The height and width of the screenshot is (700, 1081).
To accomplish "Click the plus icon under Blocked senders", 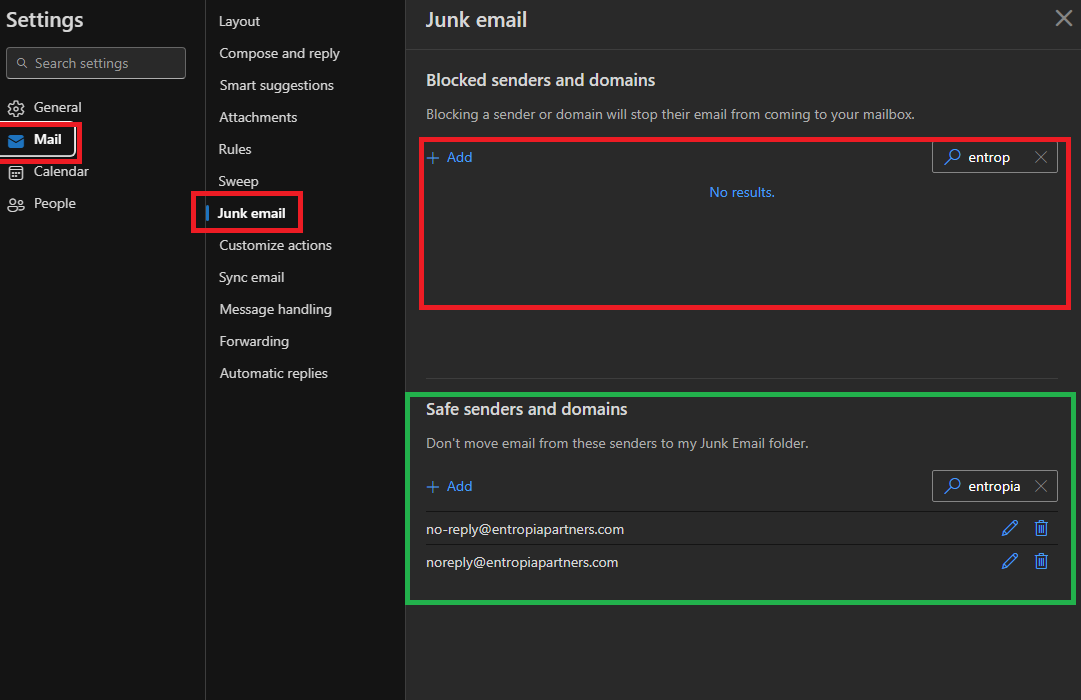I will tap(433, 158).
